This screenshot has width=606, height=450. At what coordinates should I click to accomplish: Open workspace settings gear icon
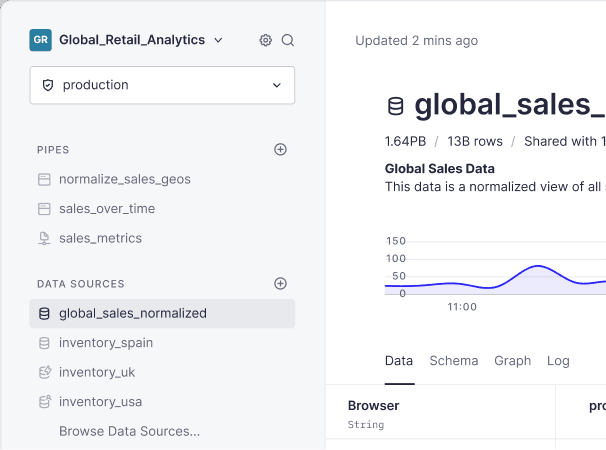[266, 40]
